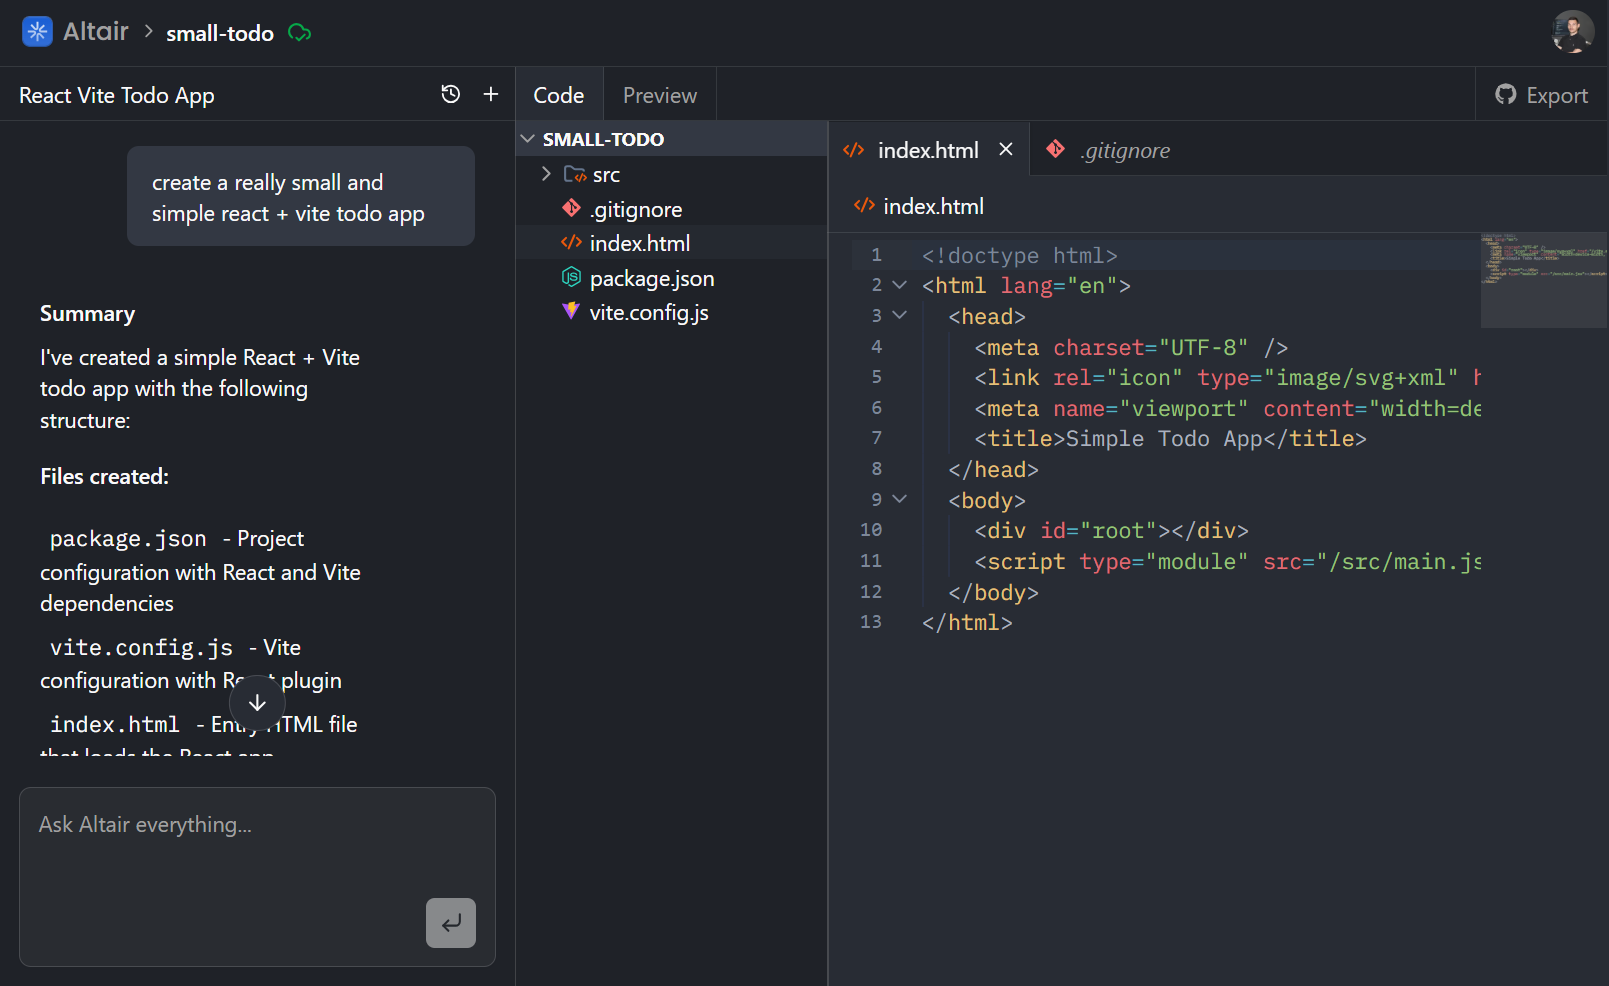
Task: Click the Altair logo icon
Action: coord(37,32)
